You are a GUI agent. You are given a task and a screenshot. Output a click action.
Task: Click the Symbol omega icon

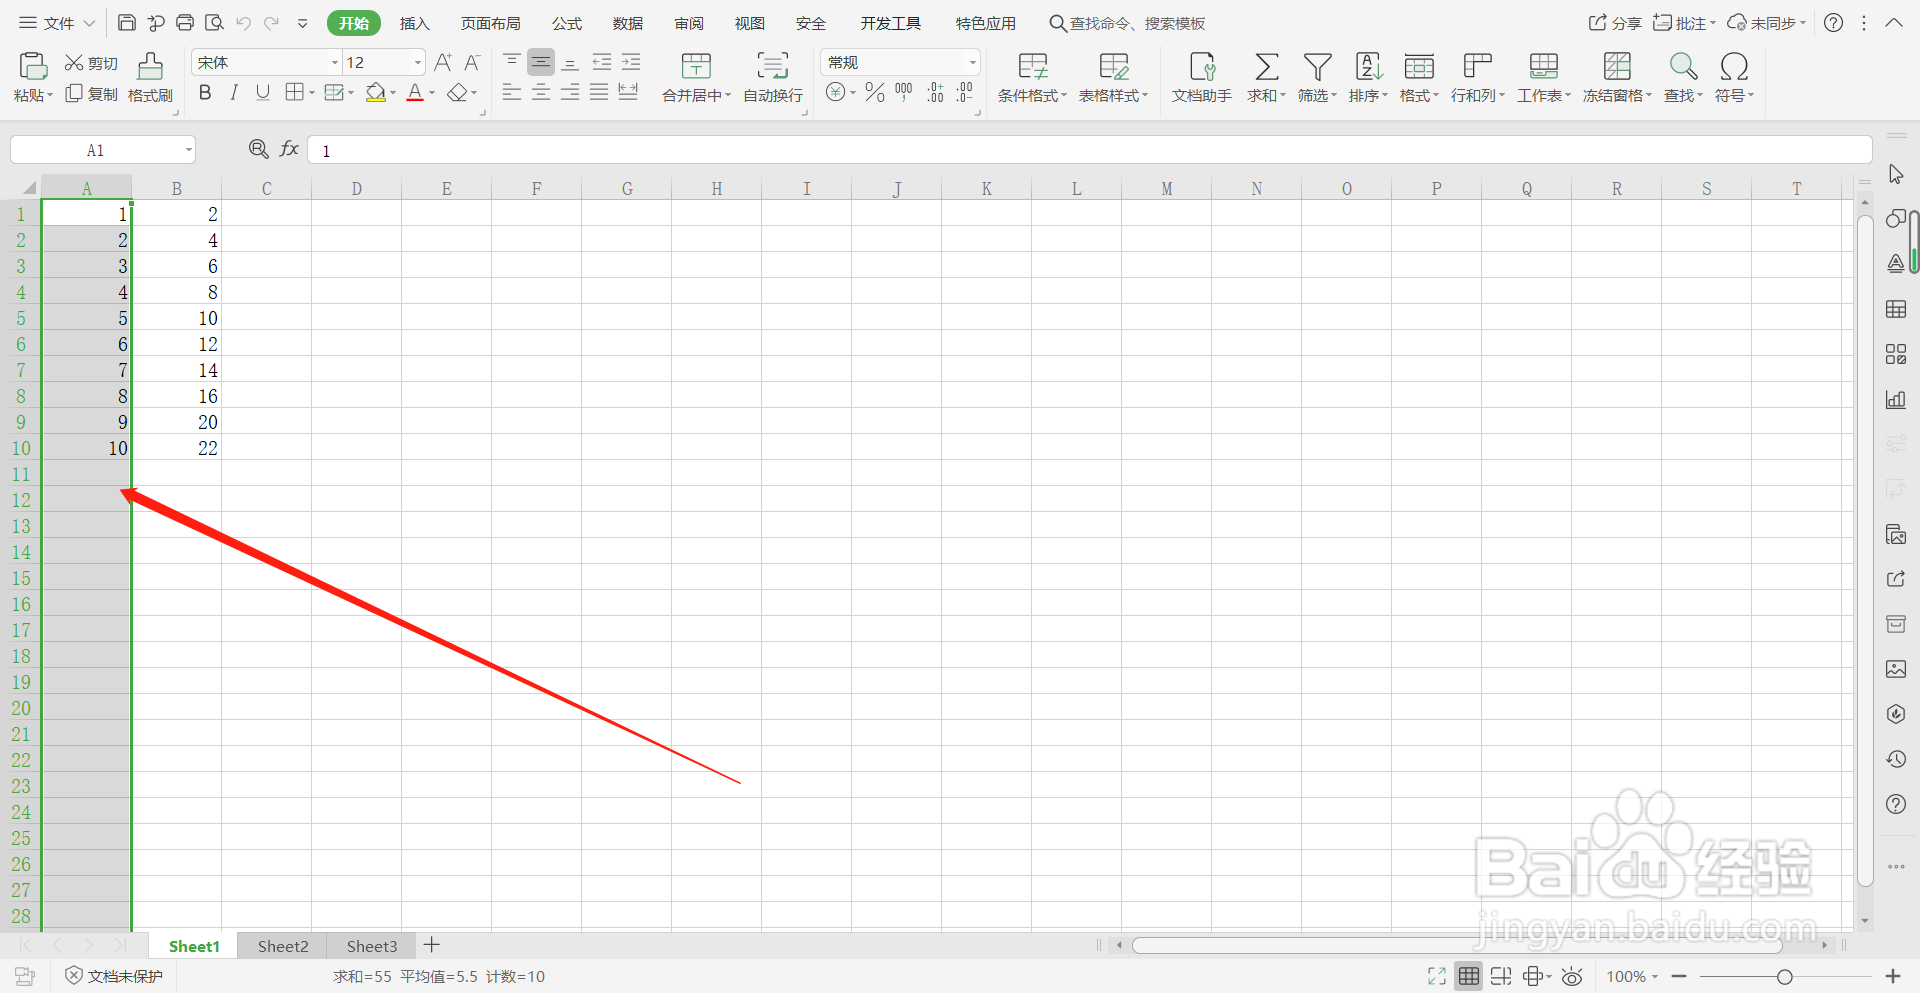point(1734,67)
